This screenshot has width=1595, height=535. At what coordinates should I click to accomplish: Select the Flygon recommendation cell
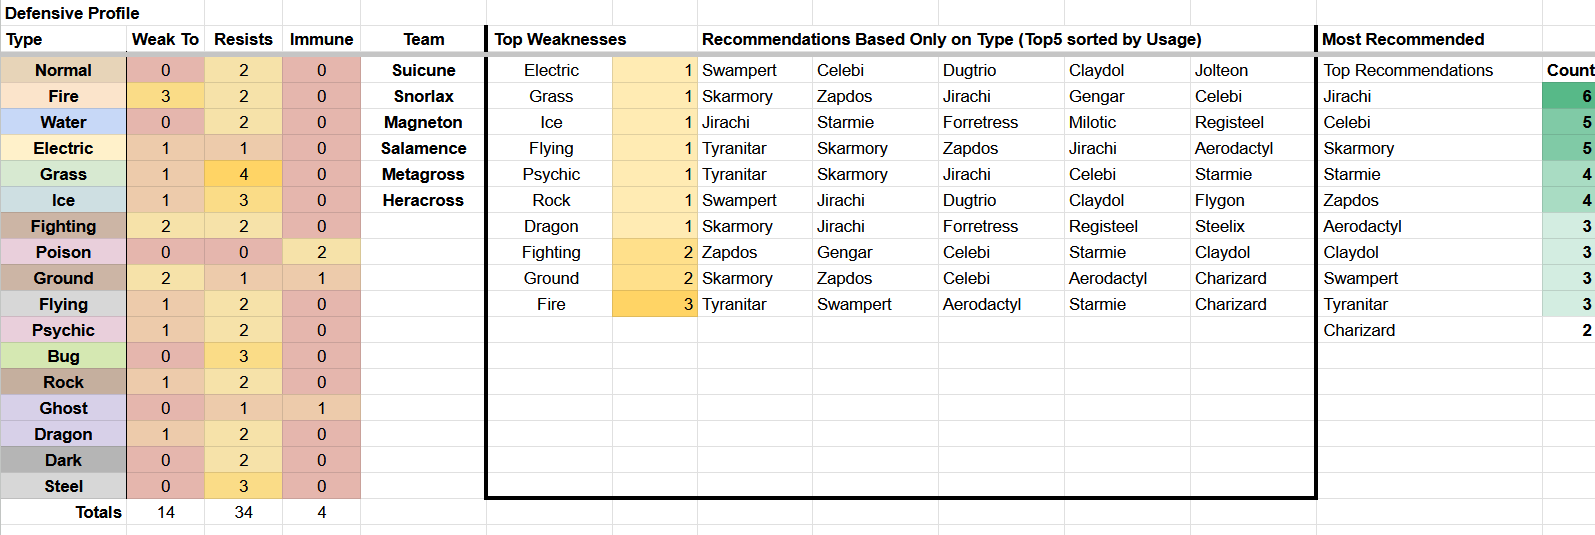coord(1219,200)
